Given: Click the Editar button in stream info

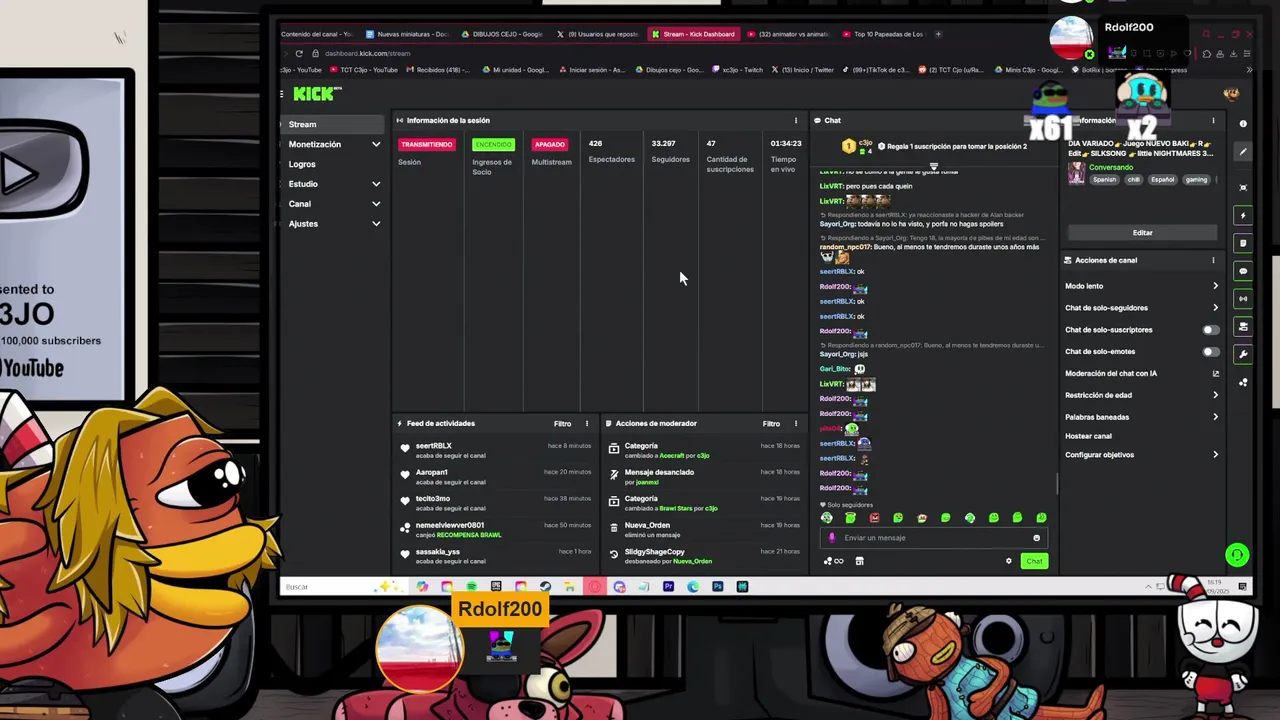Looking at the screenshot, I should [1143, 233].
